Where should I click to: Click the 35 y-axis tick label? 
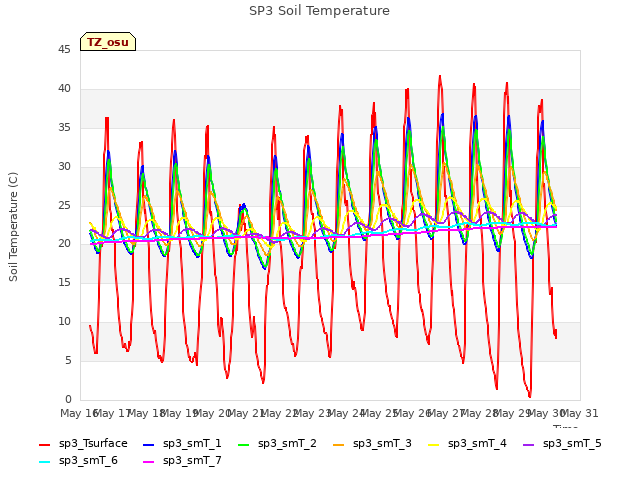(64, 128)
